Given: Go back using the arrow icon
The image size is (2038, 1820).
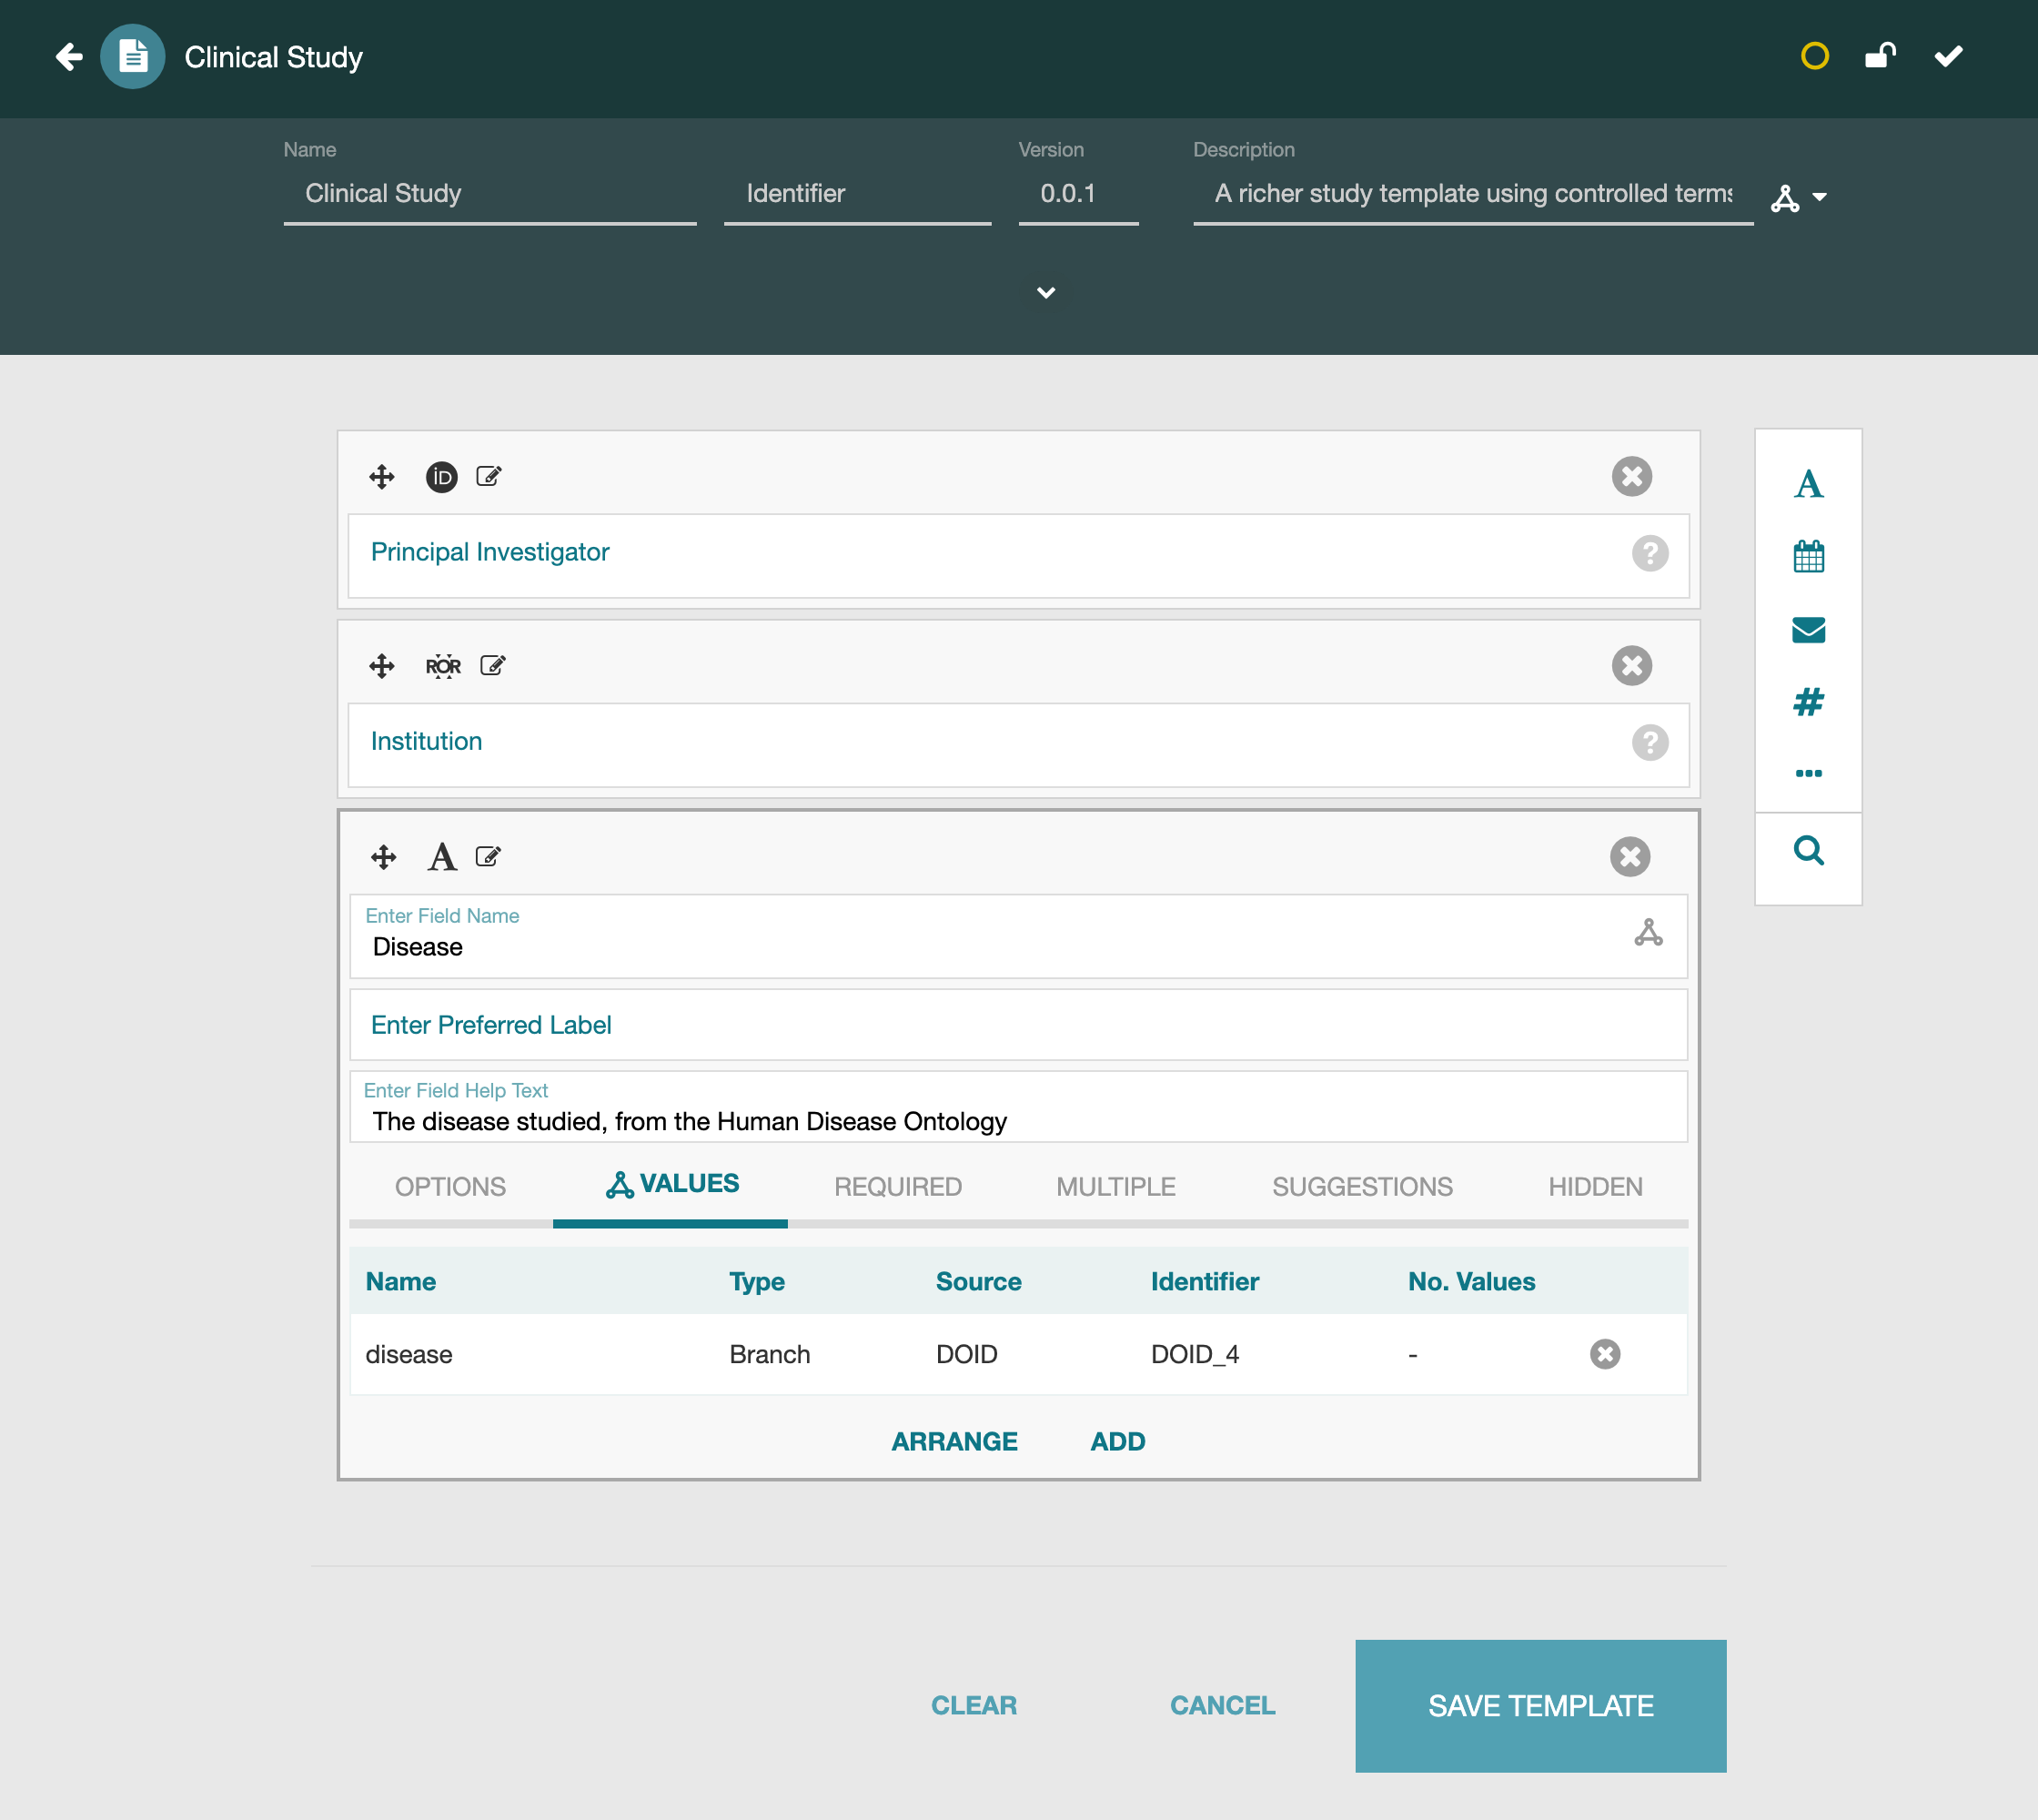Looking at the screenshot, I should (x=69, y=57).
